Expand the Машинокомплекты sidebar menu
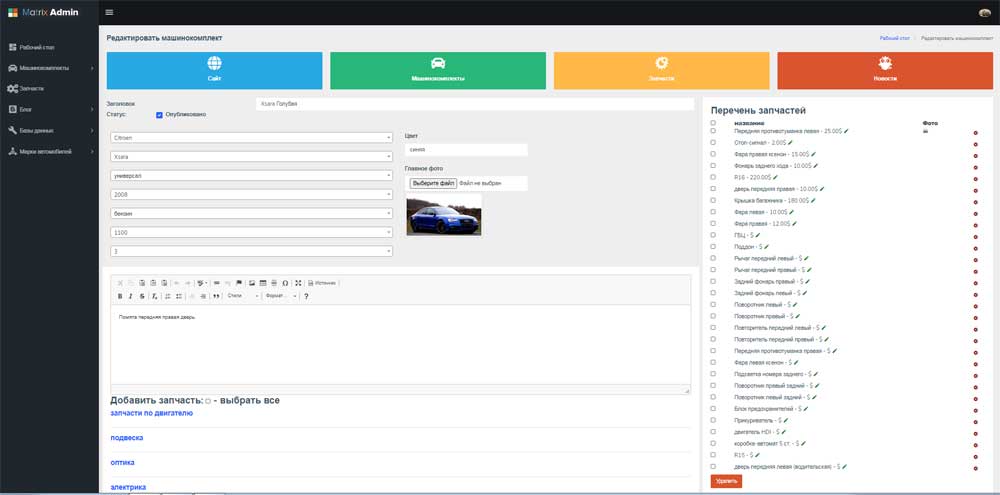Viewport: 1000px width, 495px height. coord(50,68)
